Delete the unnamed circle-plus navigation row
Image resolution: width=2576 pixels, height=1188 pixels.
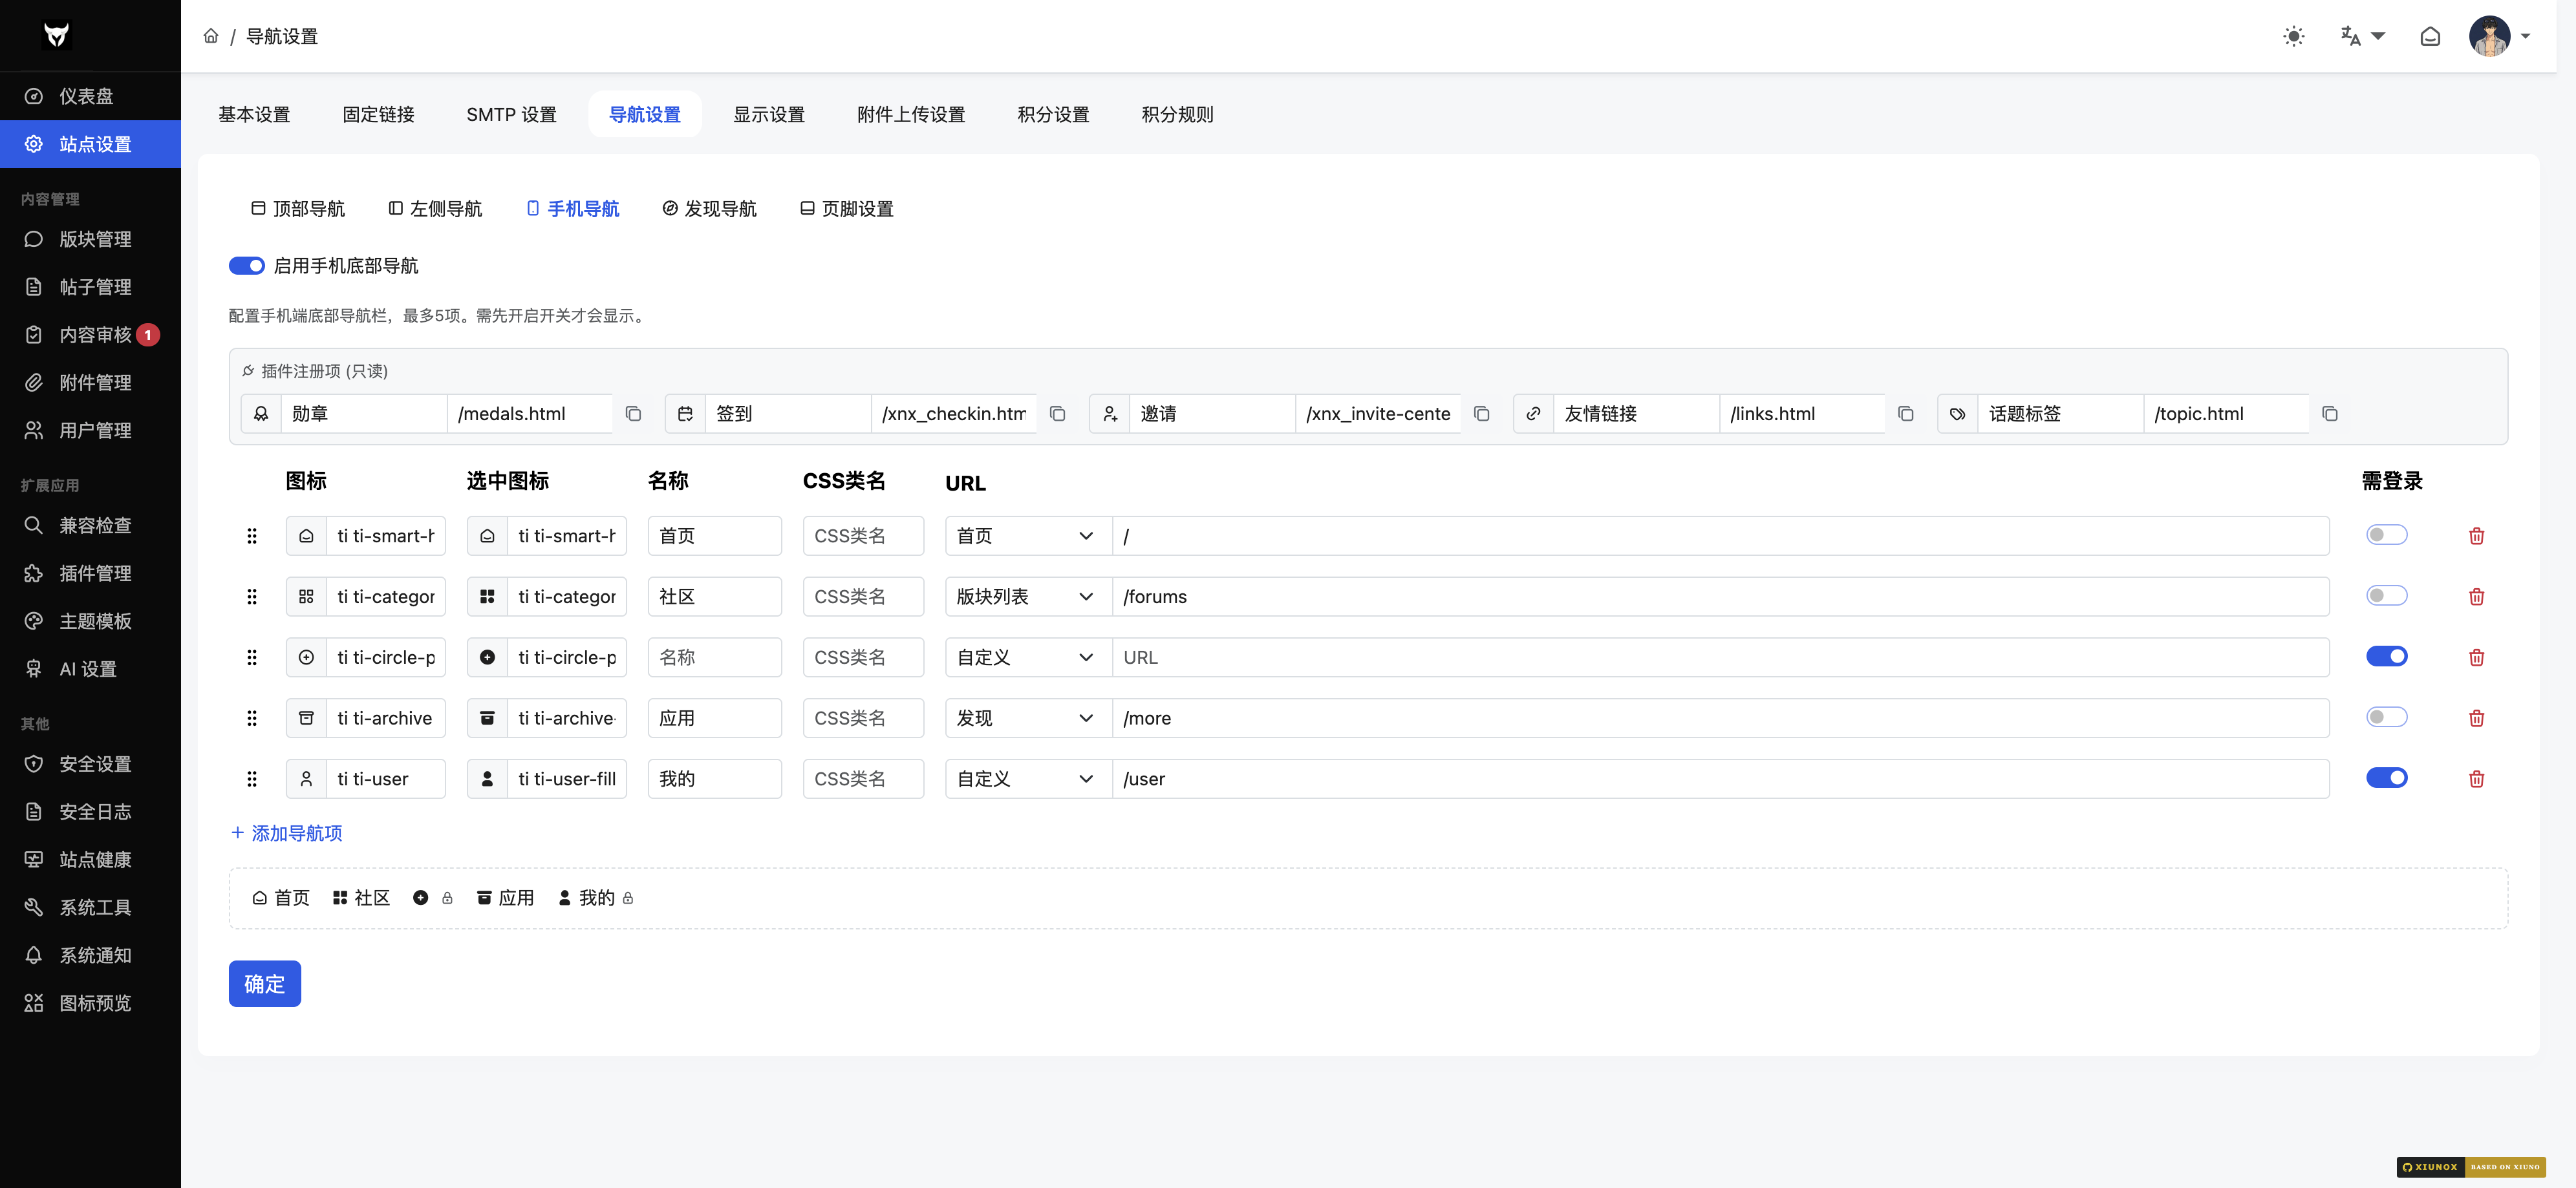click(2476, 658)
